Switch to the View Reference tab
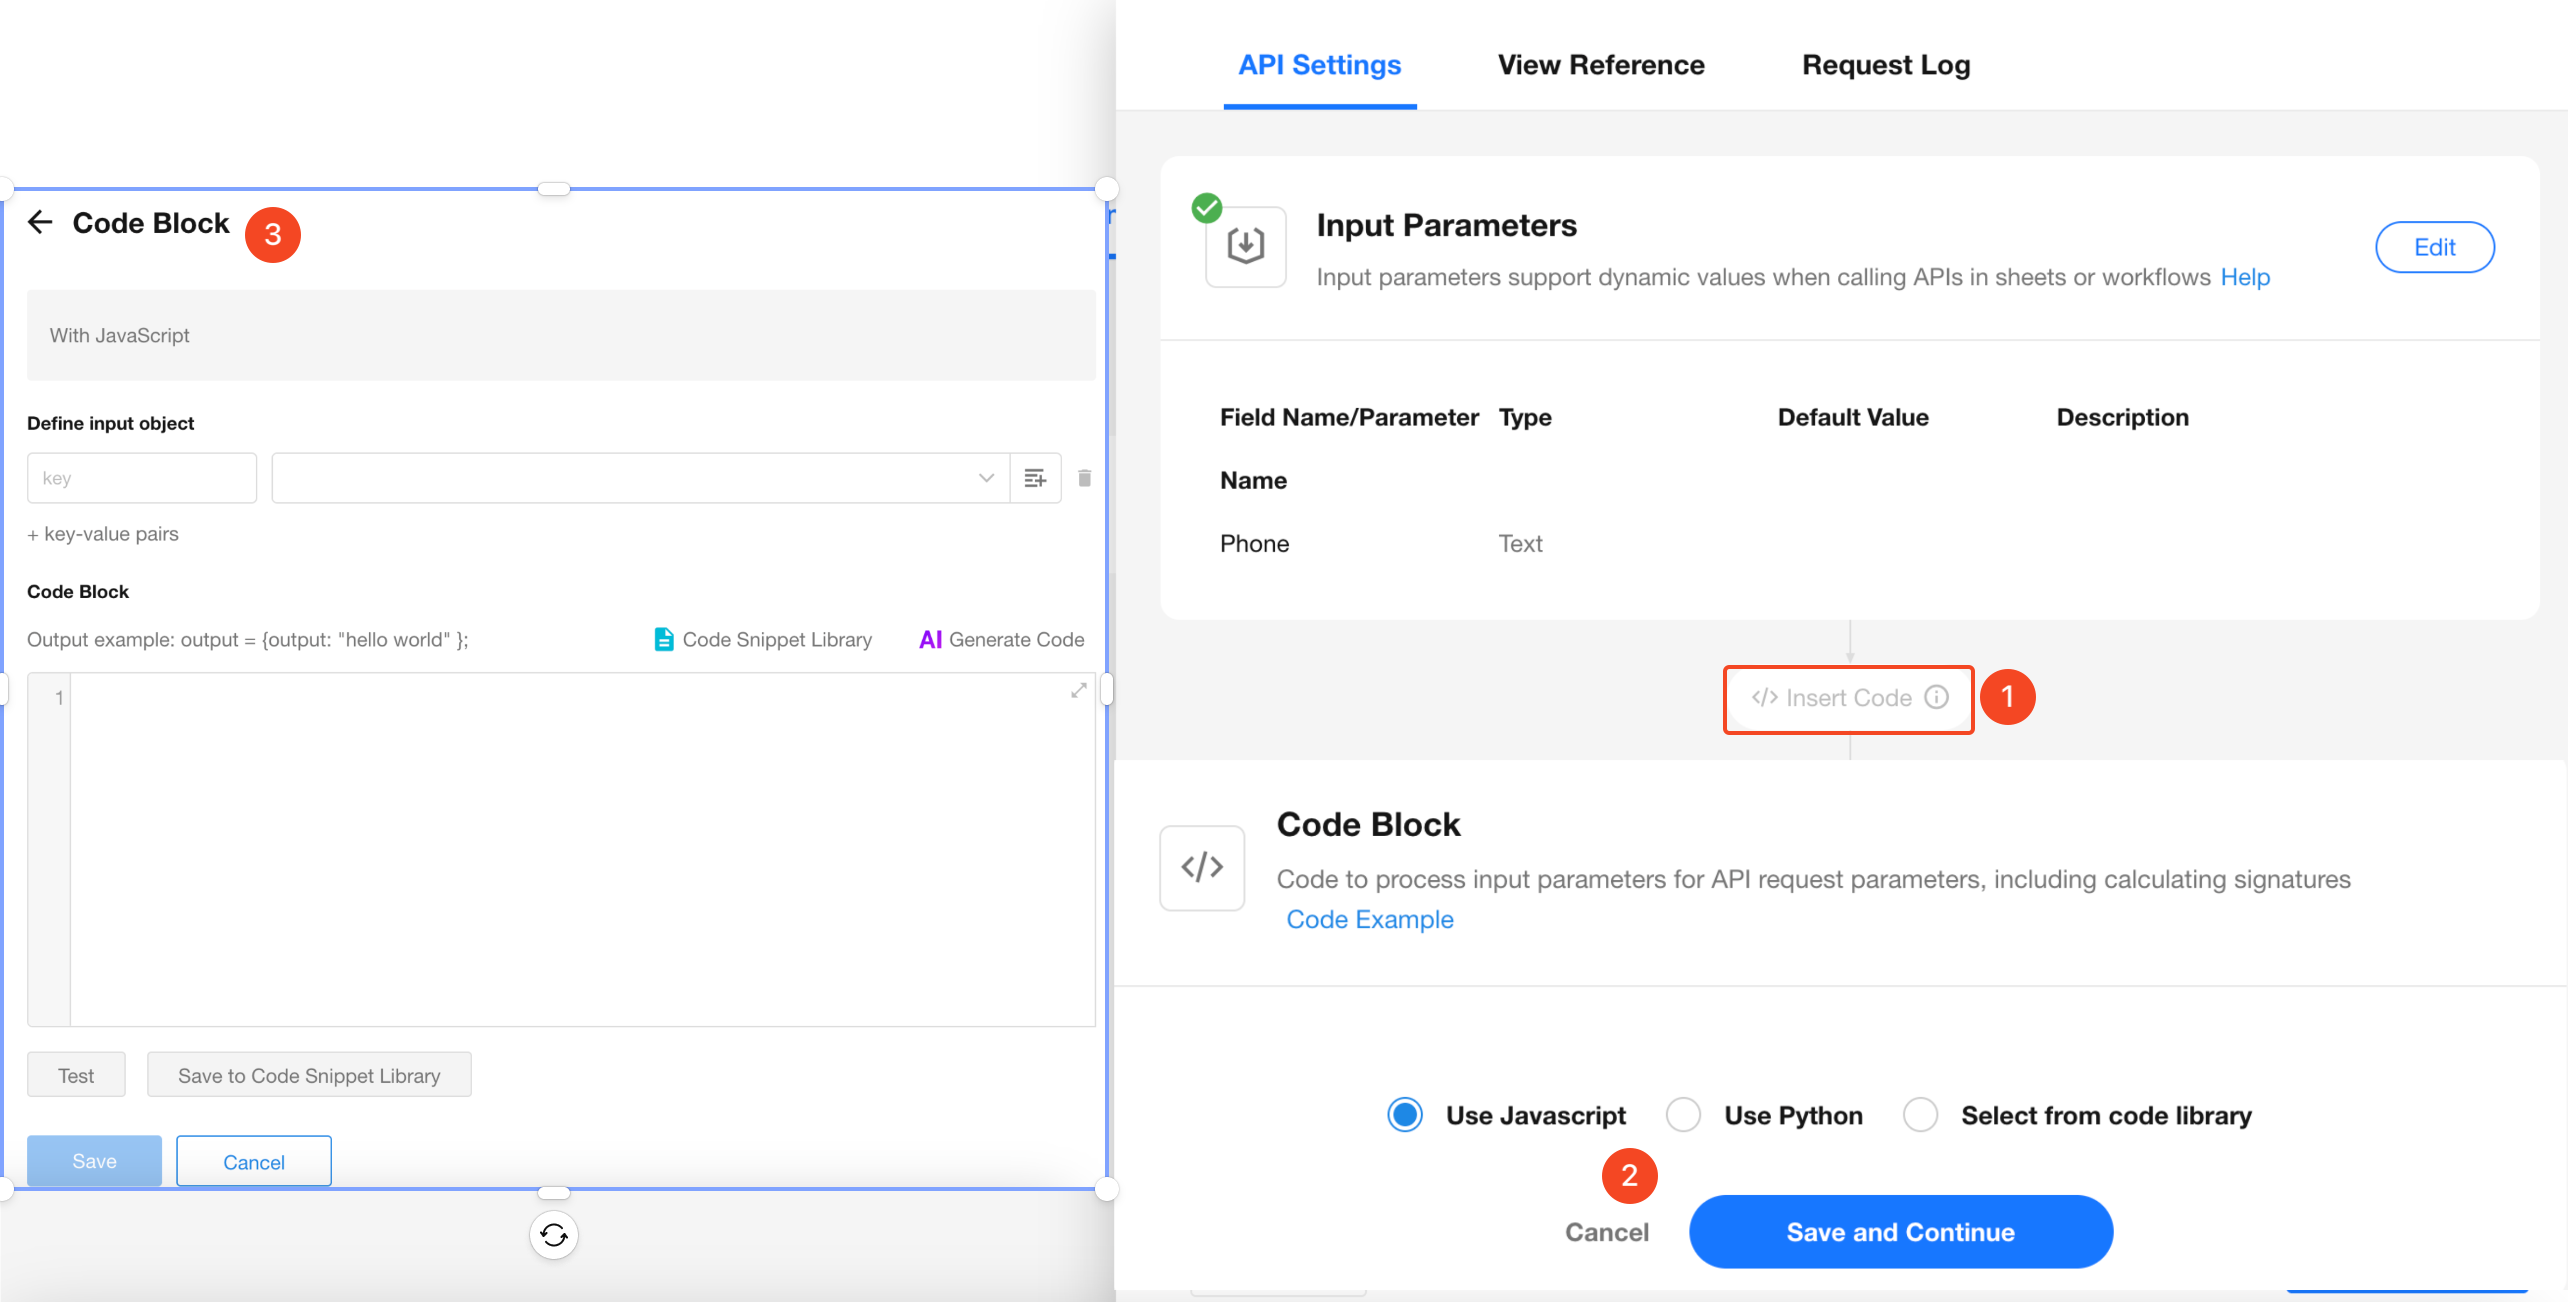This screenshot has width=2568, height=1302. pos(1600,65)
